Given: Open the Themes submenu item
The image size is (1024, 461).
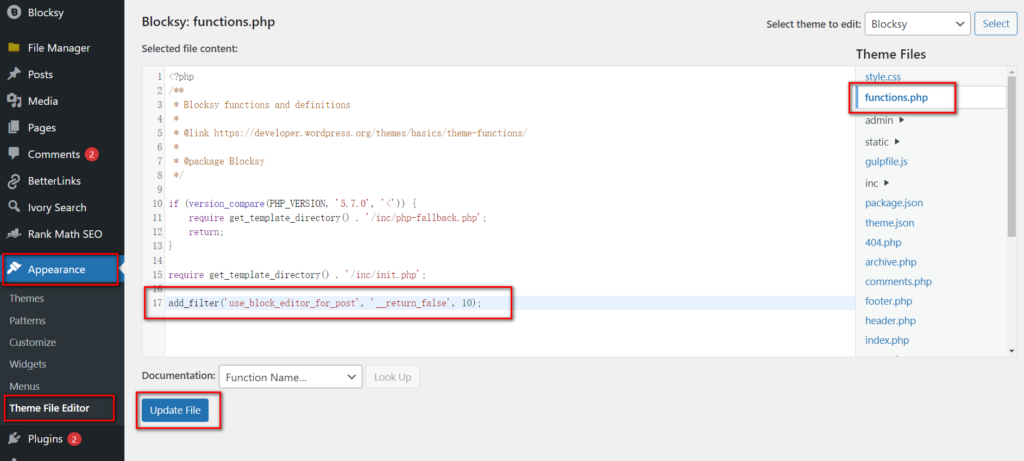Looking at the screenshot, I should (x=27, y=298).
